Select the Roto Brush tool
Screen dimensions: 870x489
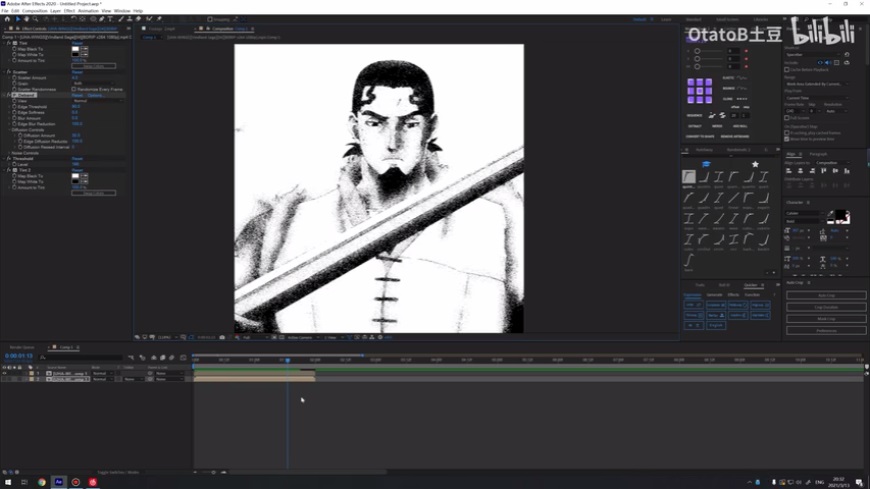149,19
